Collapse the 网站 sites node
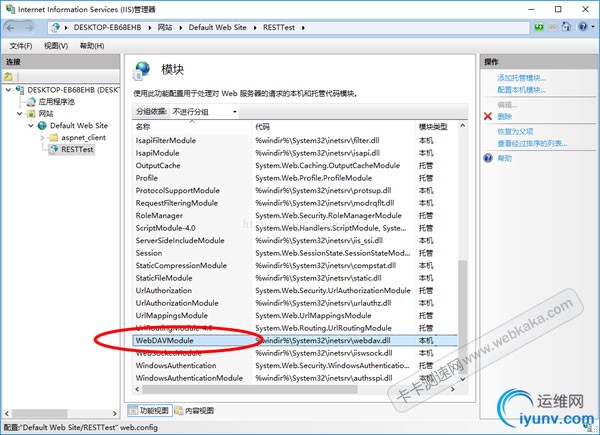 click(x=20, y=114)
